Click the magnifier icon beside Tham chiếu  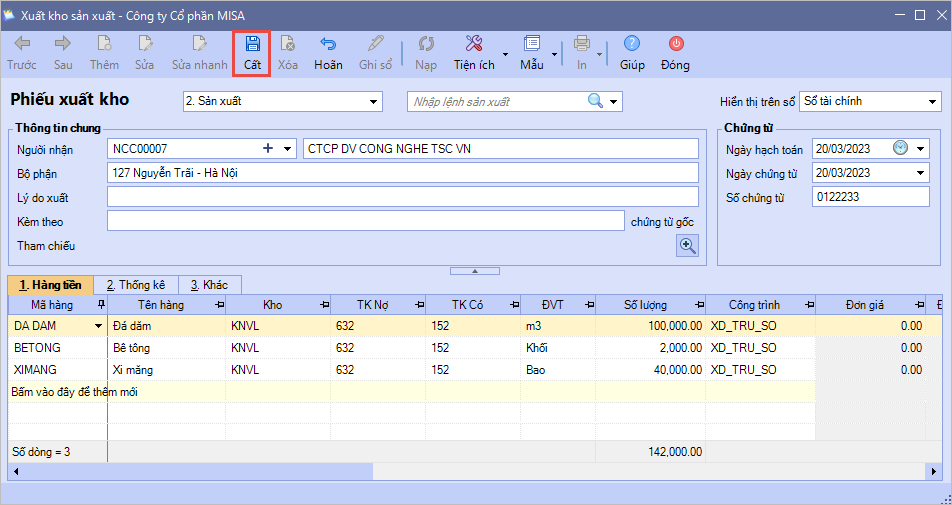687,246
